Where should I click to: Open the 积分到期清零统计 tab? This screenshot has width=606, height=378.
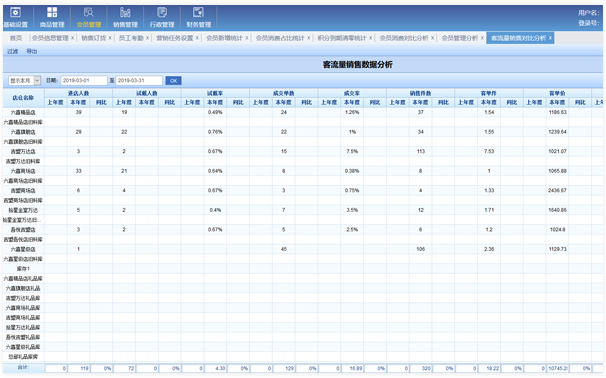[342, 38]
